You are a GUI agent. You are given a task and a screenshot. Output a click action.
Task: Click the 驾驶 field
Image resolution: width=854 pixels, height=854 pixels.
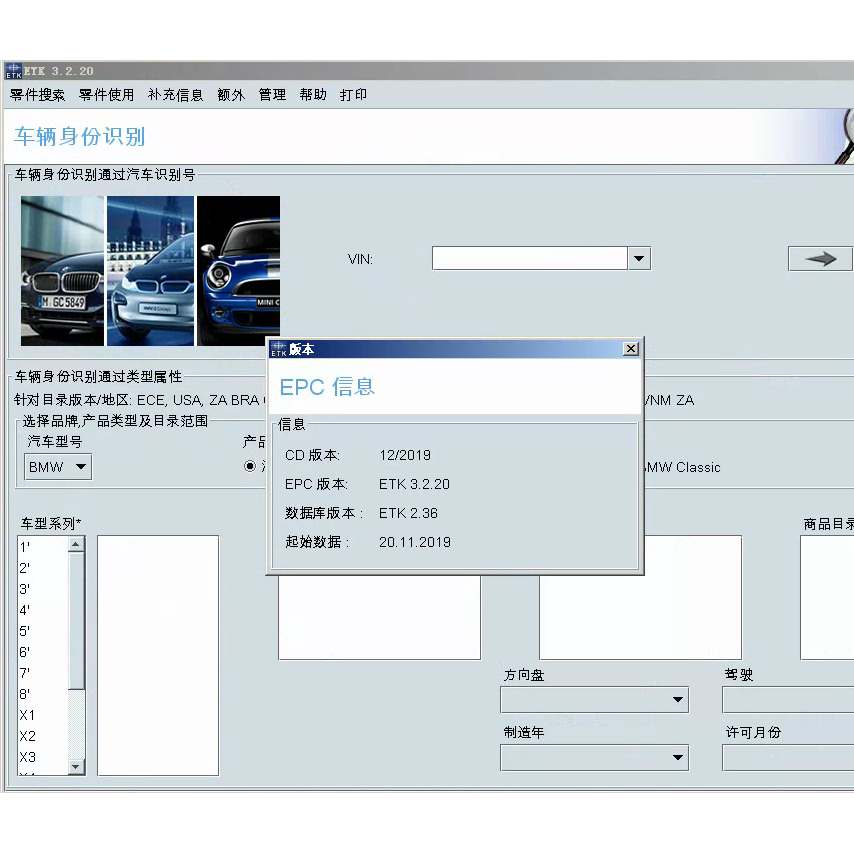(x=788, y=700)
